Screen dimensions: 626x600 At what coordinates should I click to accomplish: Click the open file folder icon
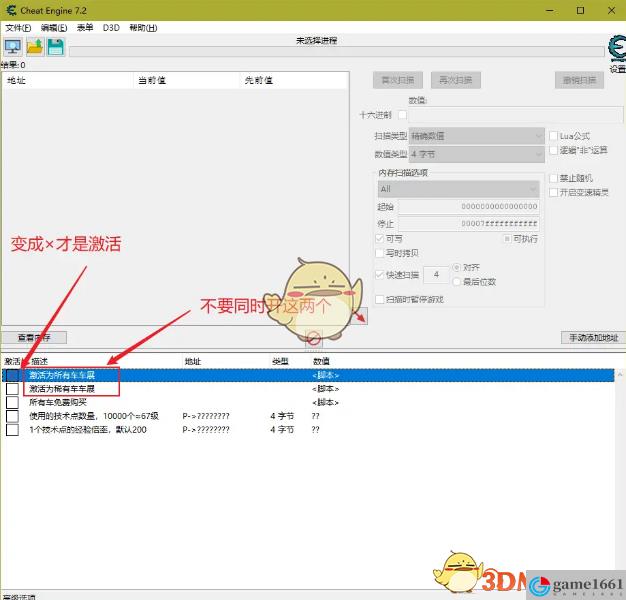35,46
